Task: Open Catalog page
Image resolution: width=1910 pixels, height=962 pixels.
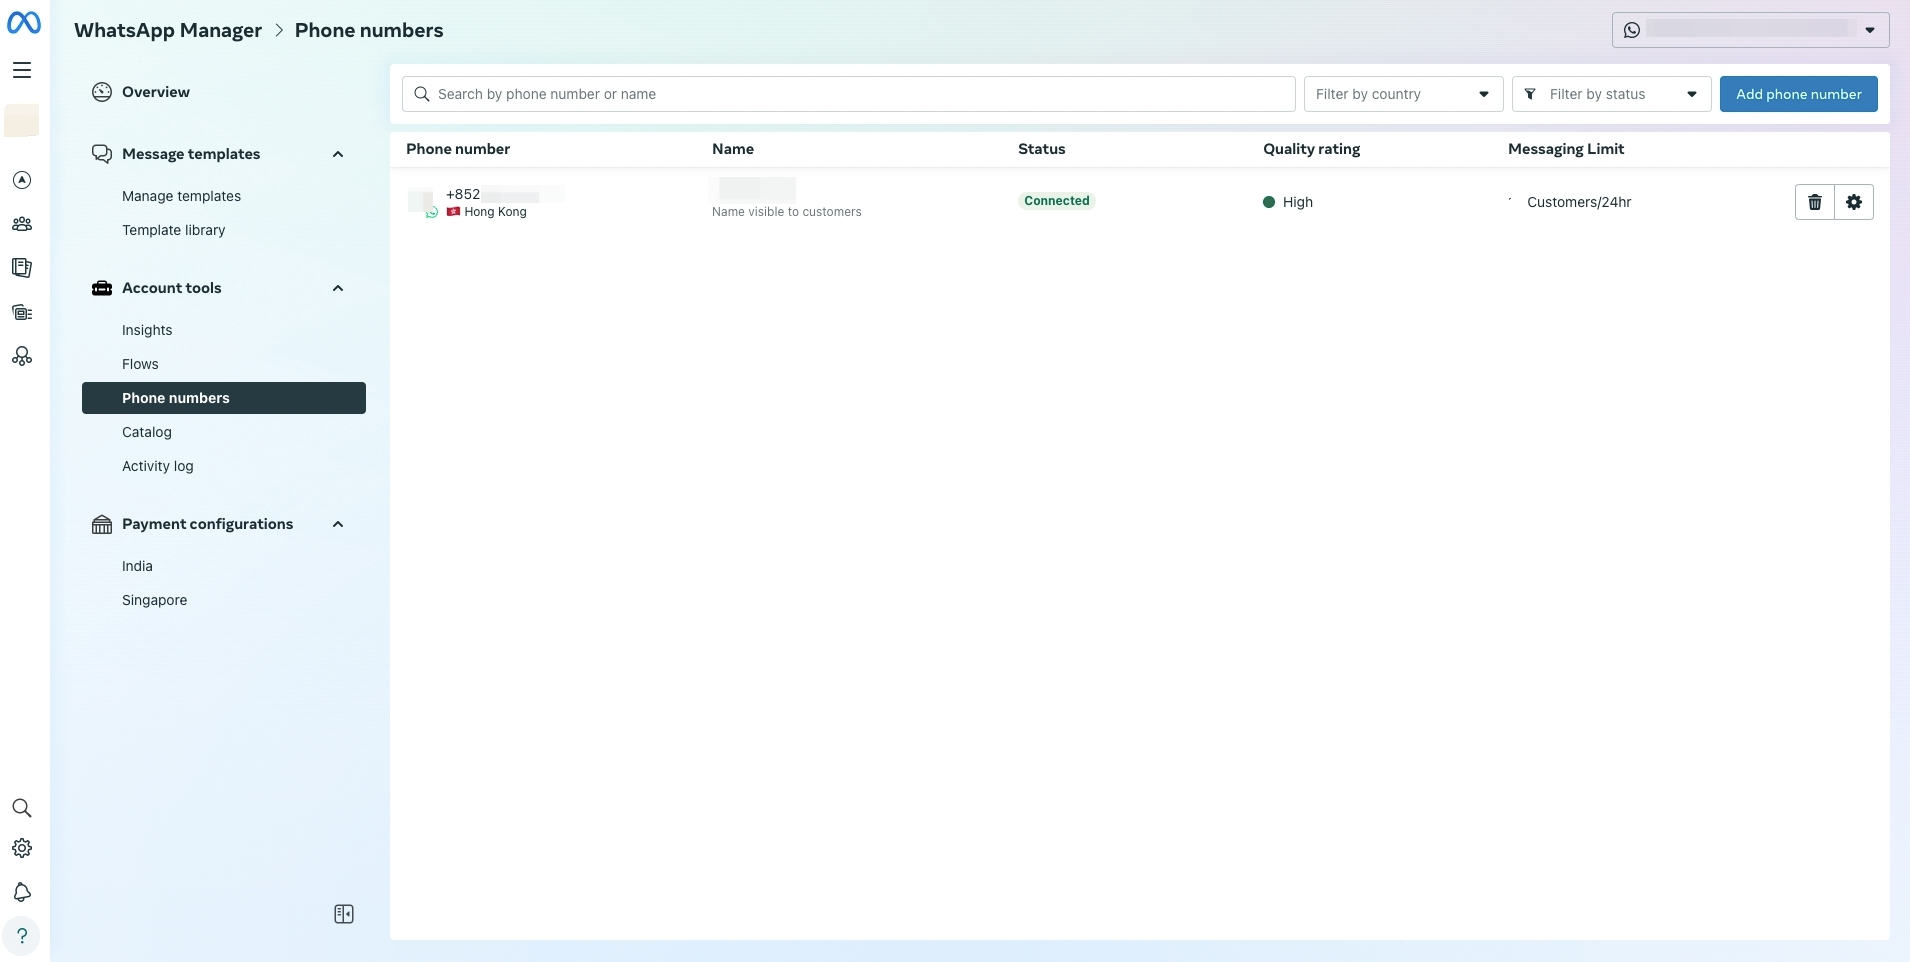Action: pos(147,432)
